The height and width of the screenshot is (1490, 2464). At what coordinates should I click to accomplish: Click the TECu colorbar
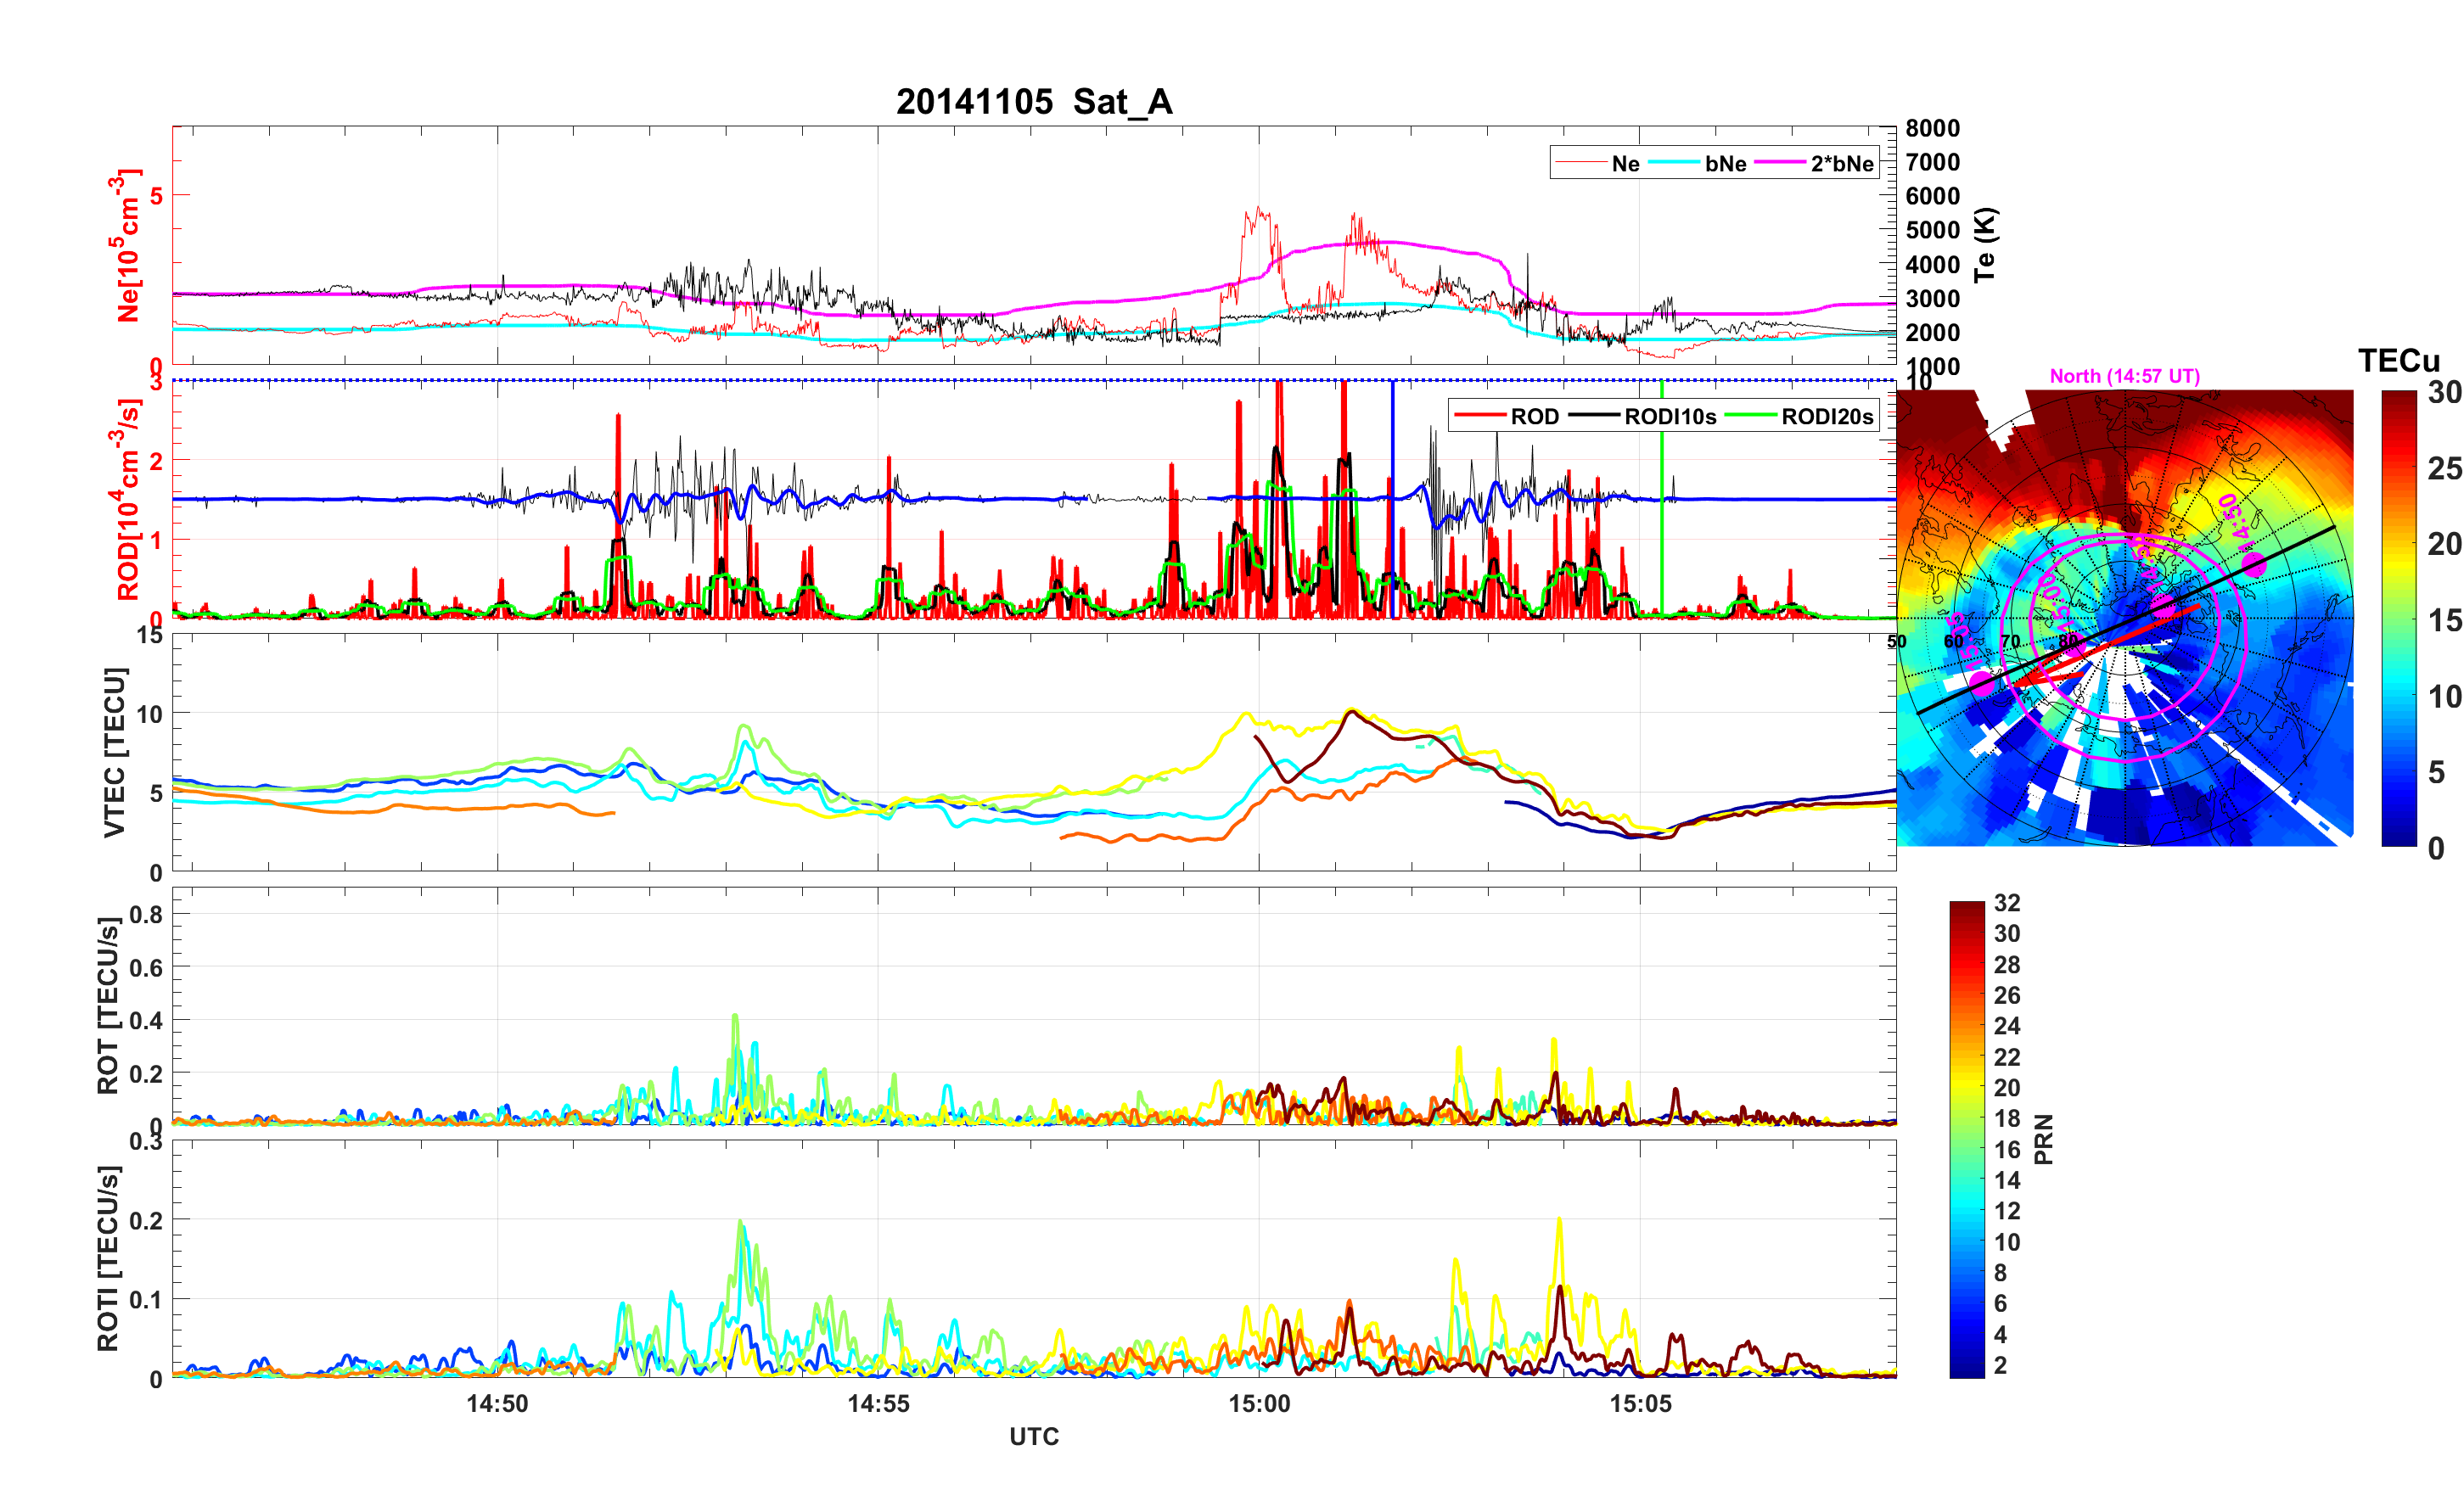[2398, 618]
